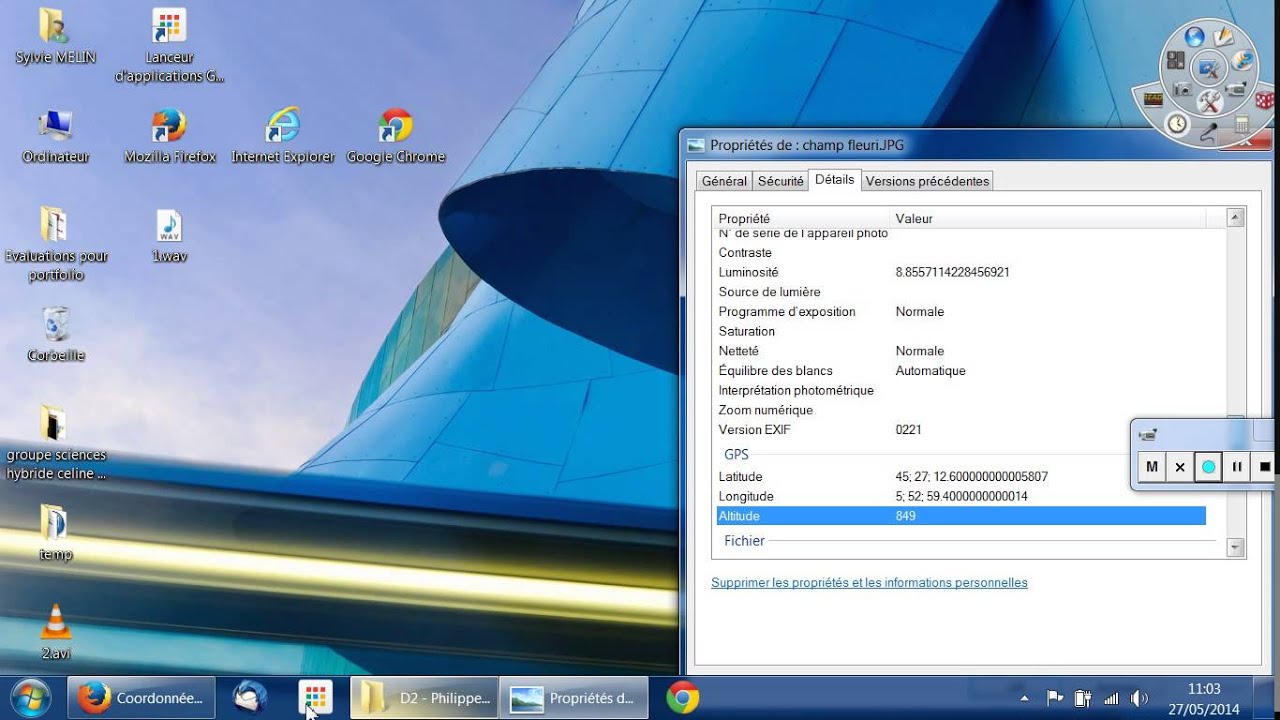Click the LED display icon in circular launcher

pos(1153,99)
